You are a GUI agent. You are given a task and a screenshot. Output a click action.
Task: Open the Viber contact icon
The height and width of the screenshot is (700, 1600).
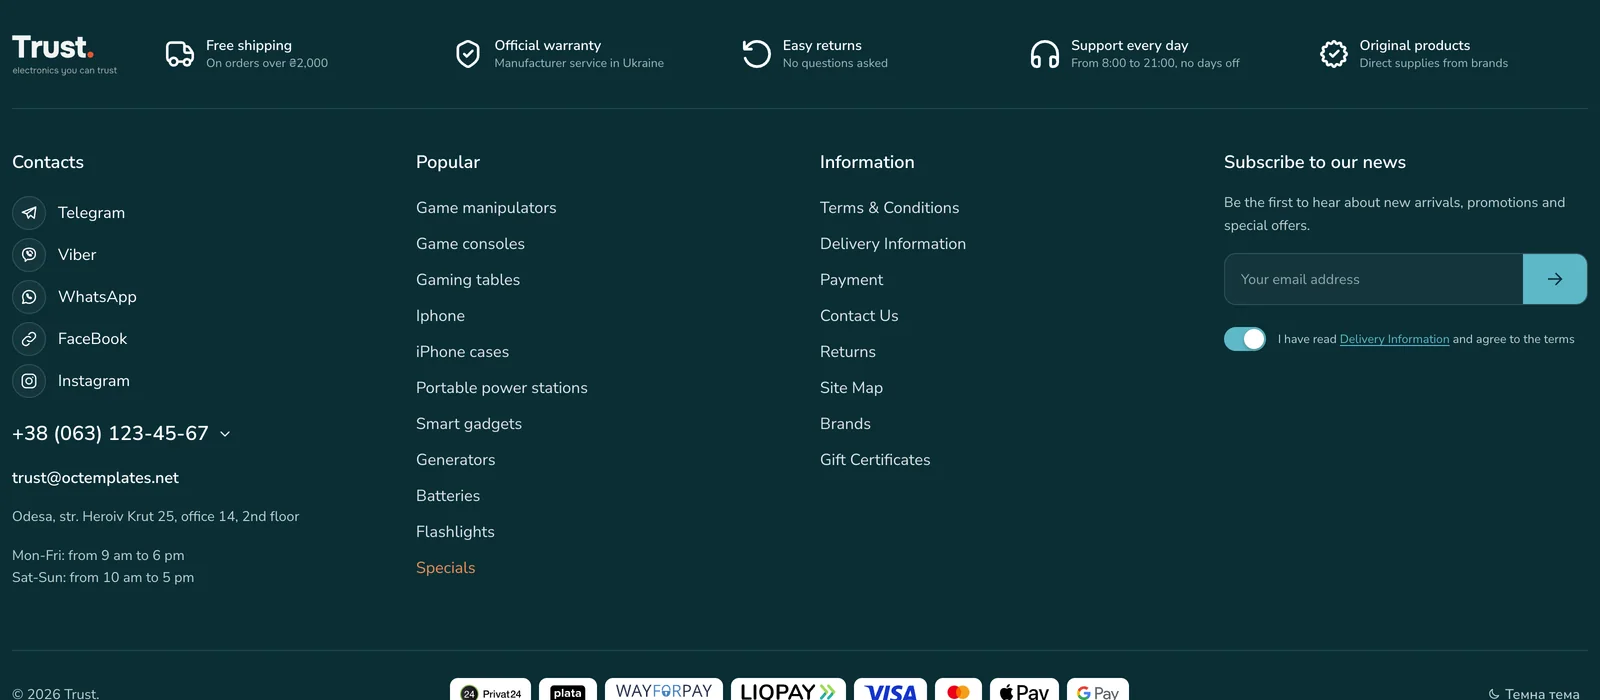coord(29,255)
